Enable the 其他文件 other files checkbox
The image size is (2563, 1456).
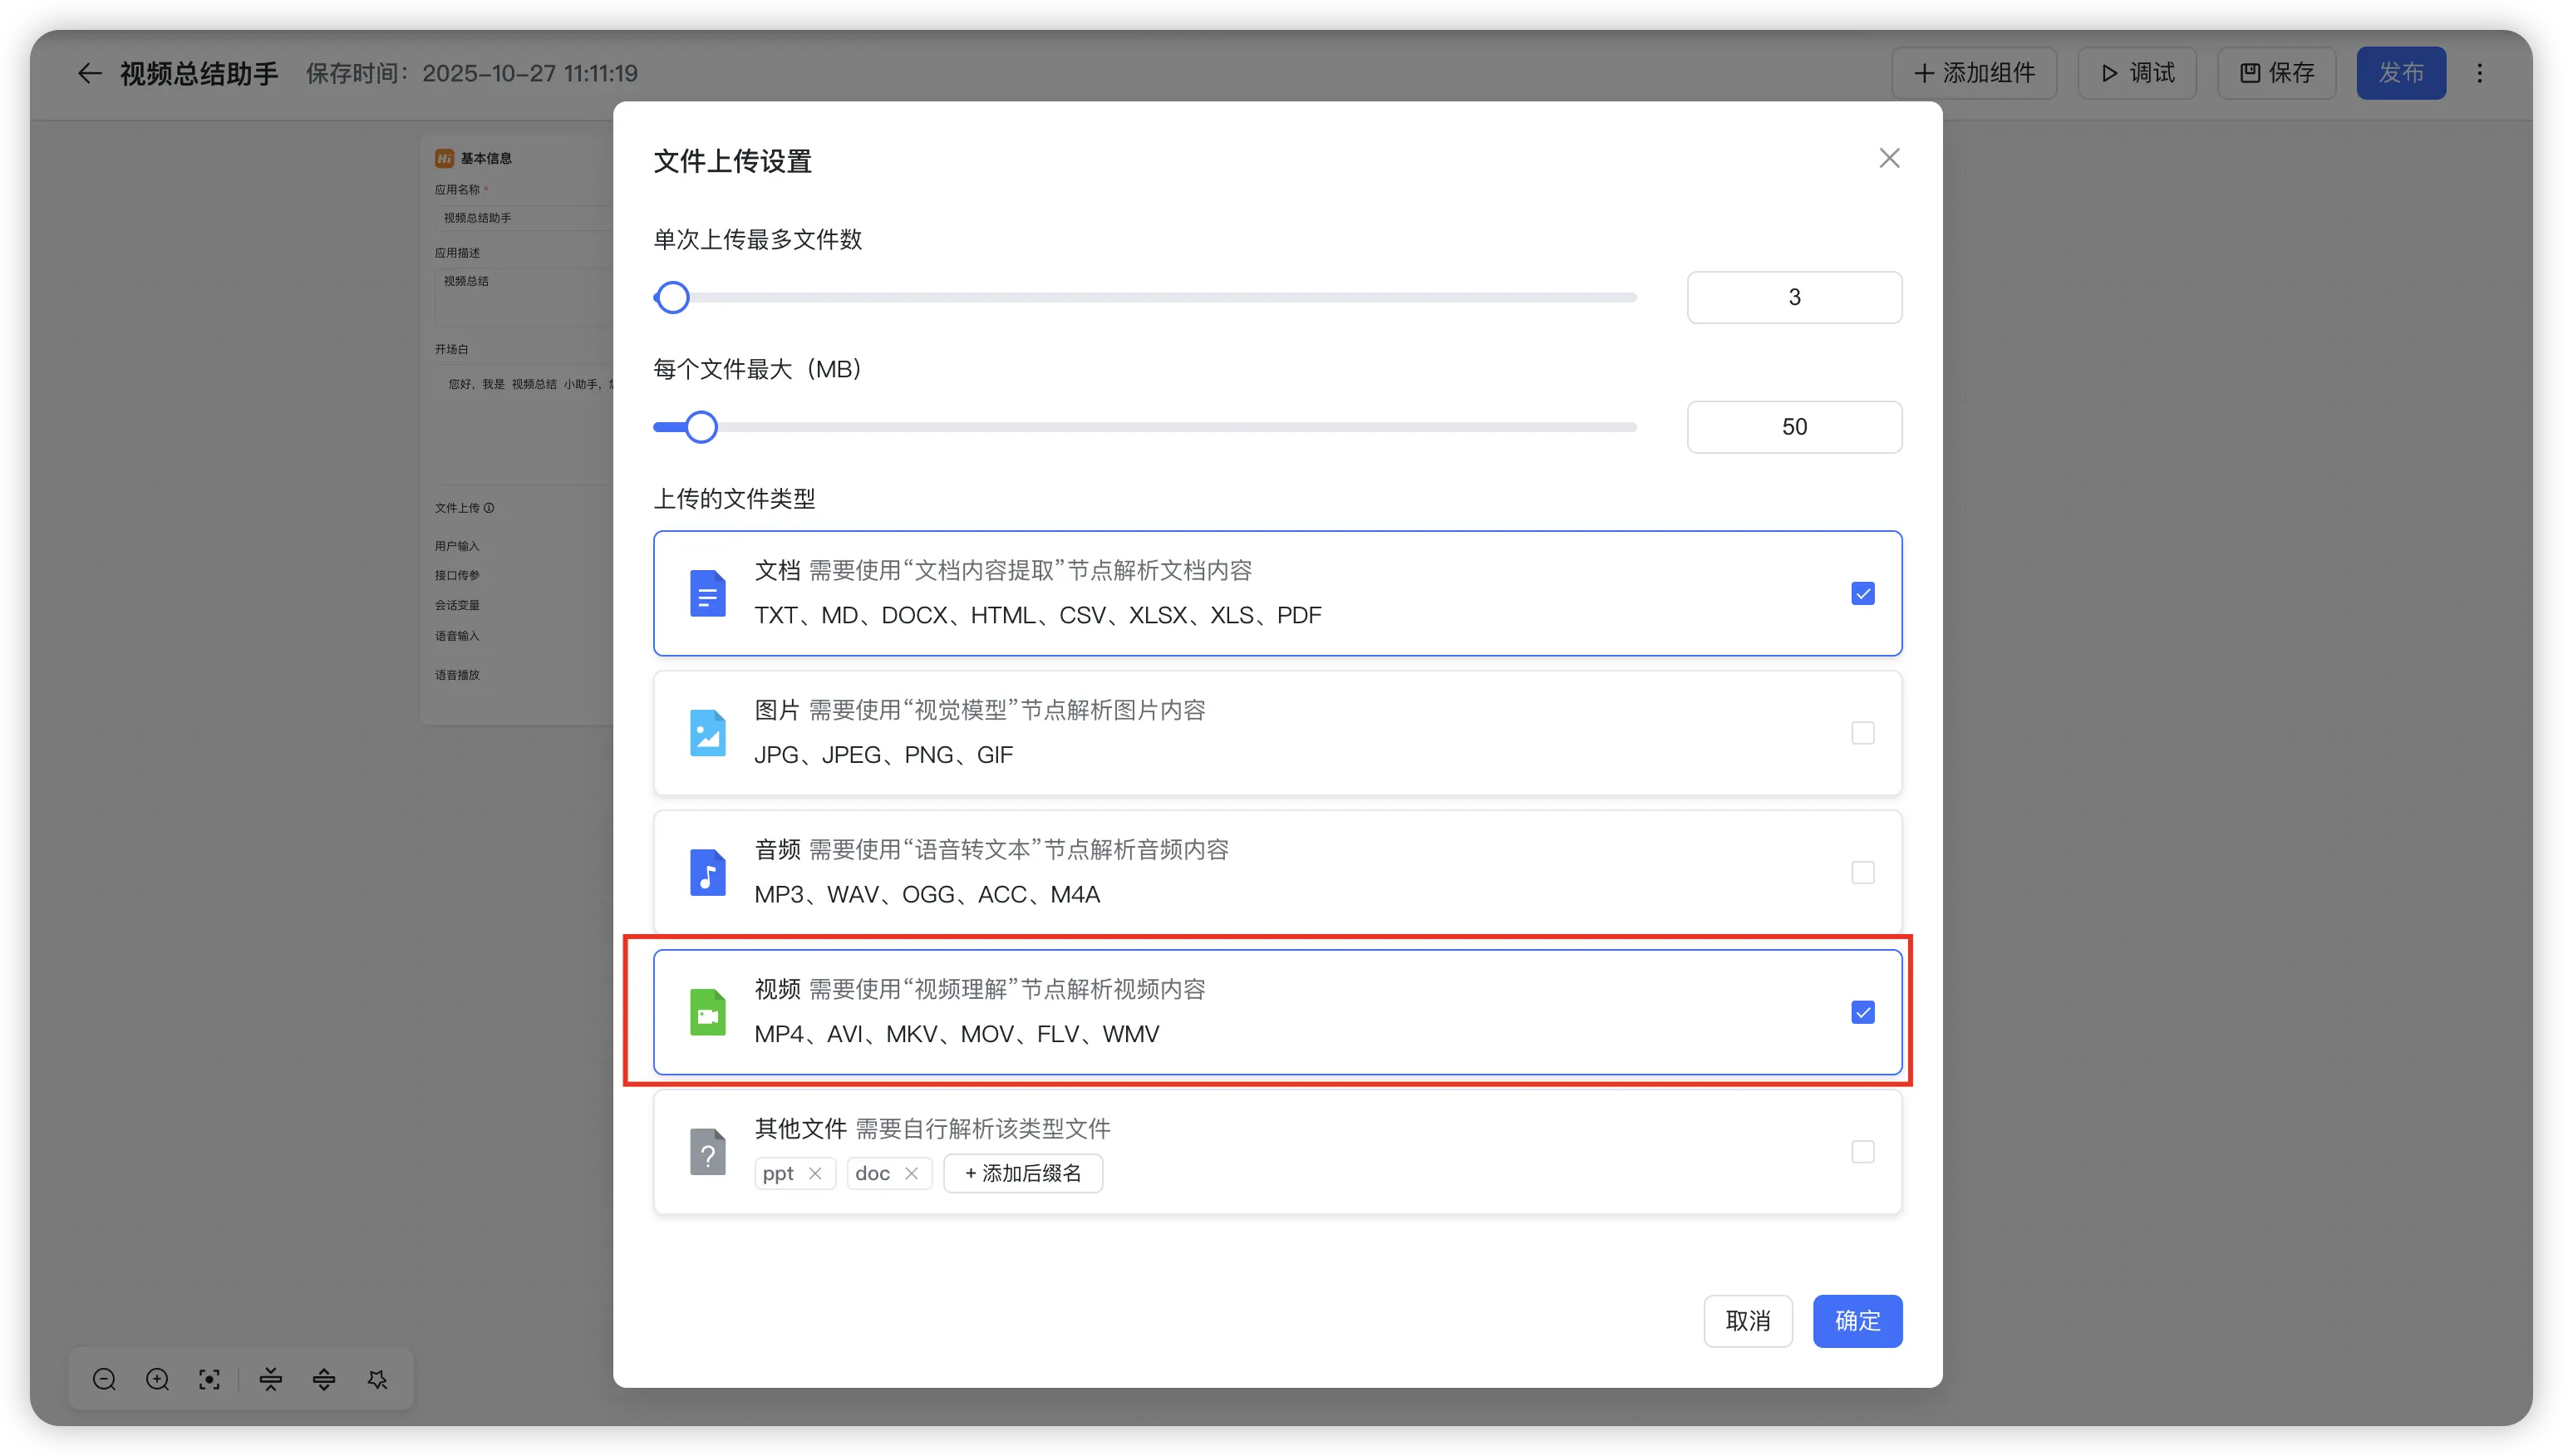pyautogui.click(x=1862, y=1152)
